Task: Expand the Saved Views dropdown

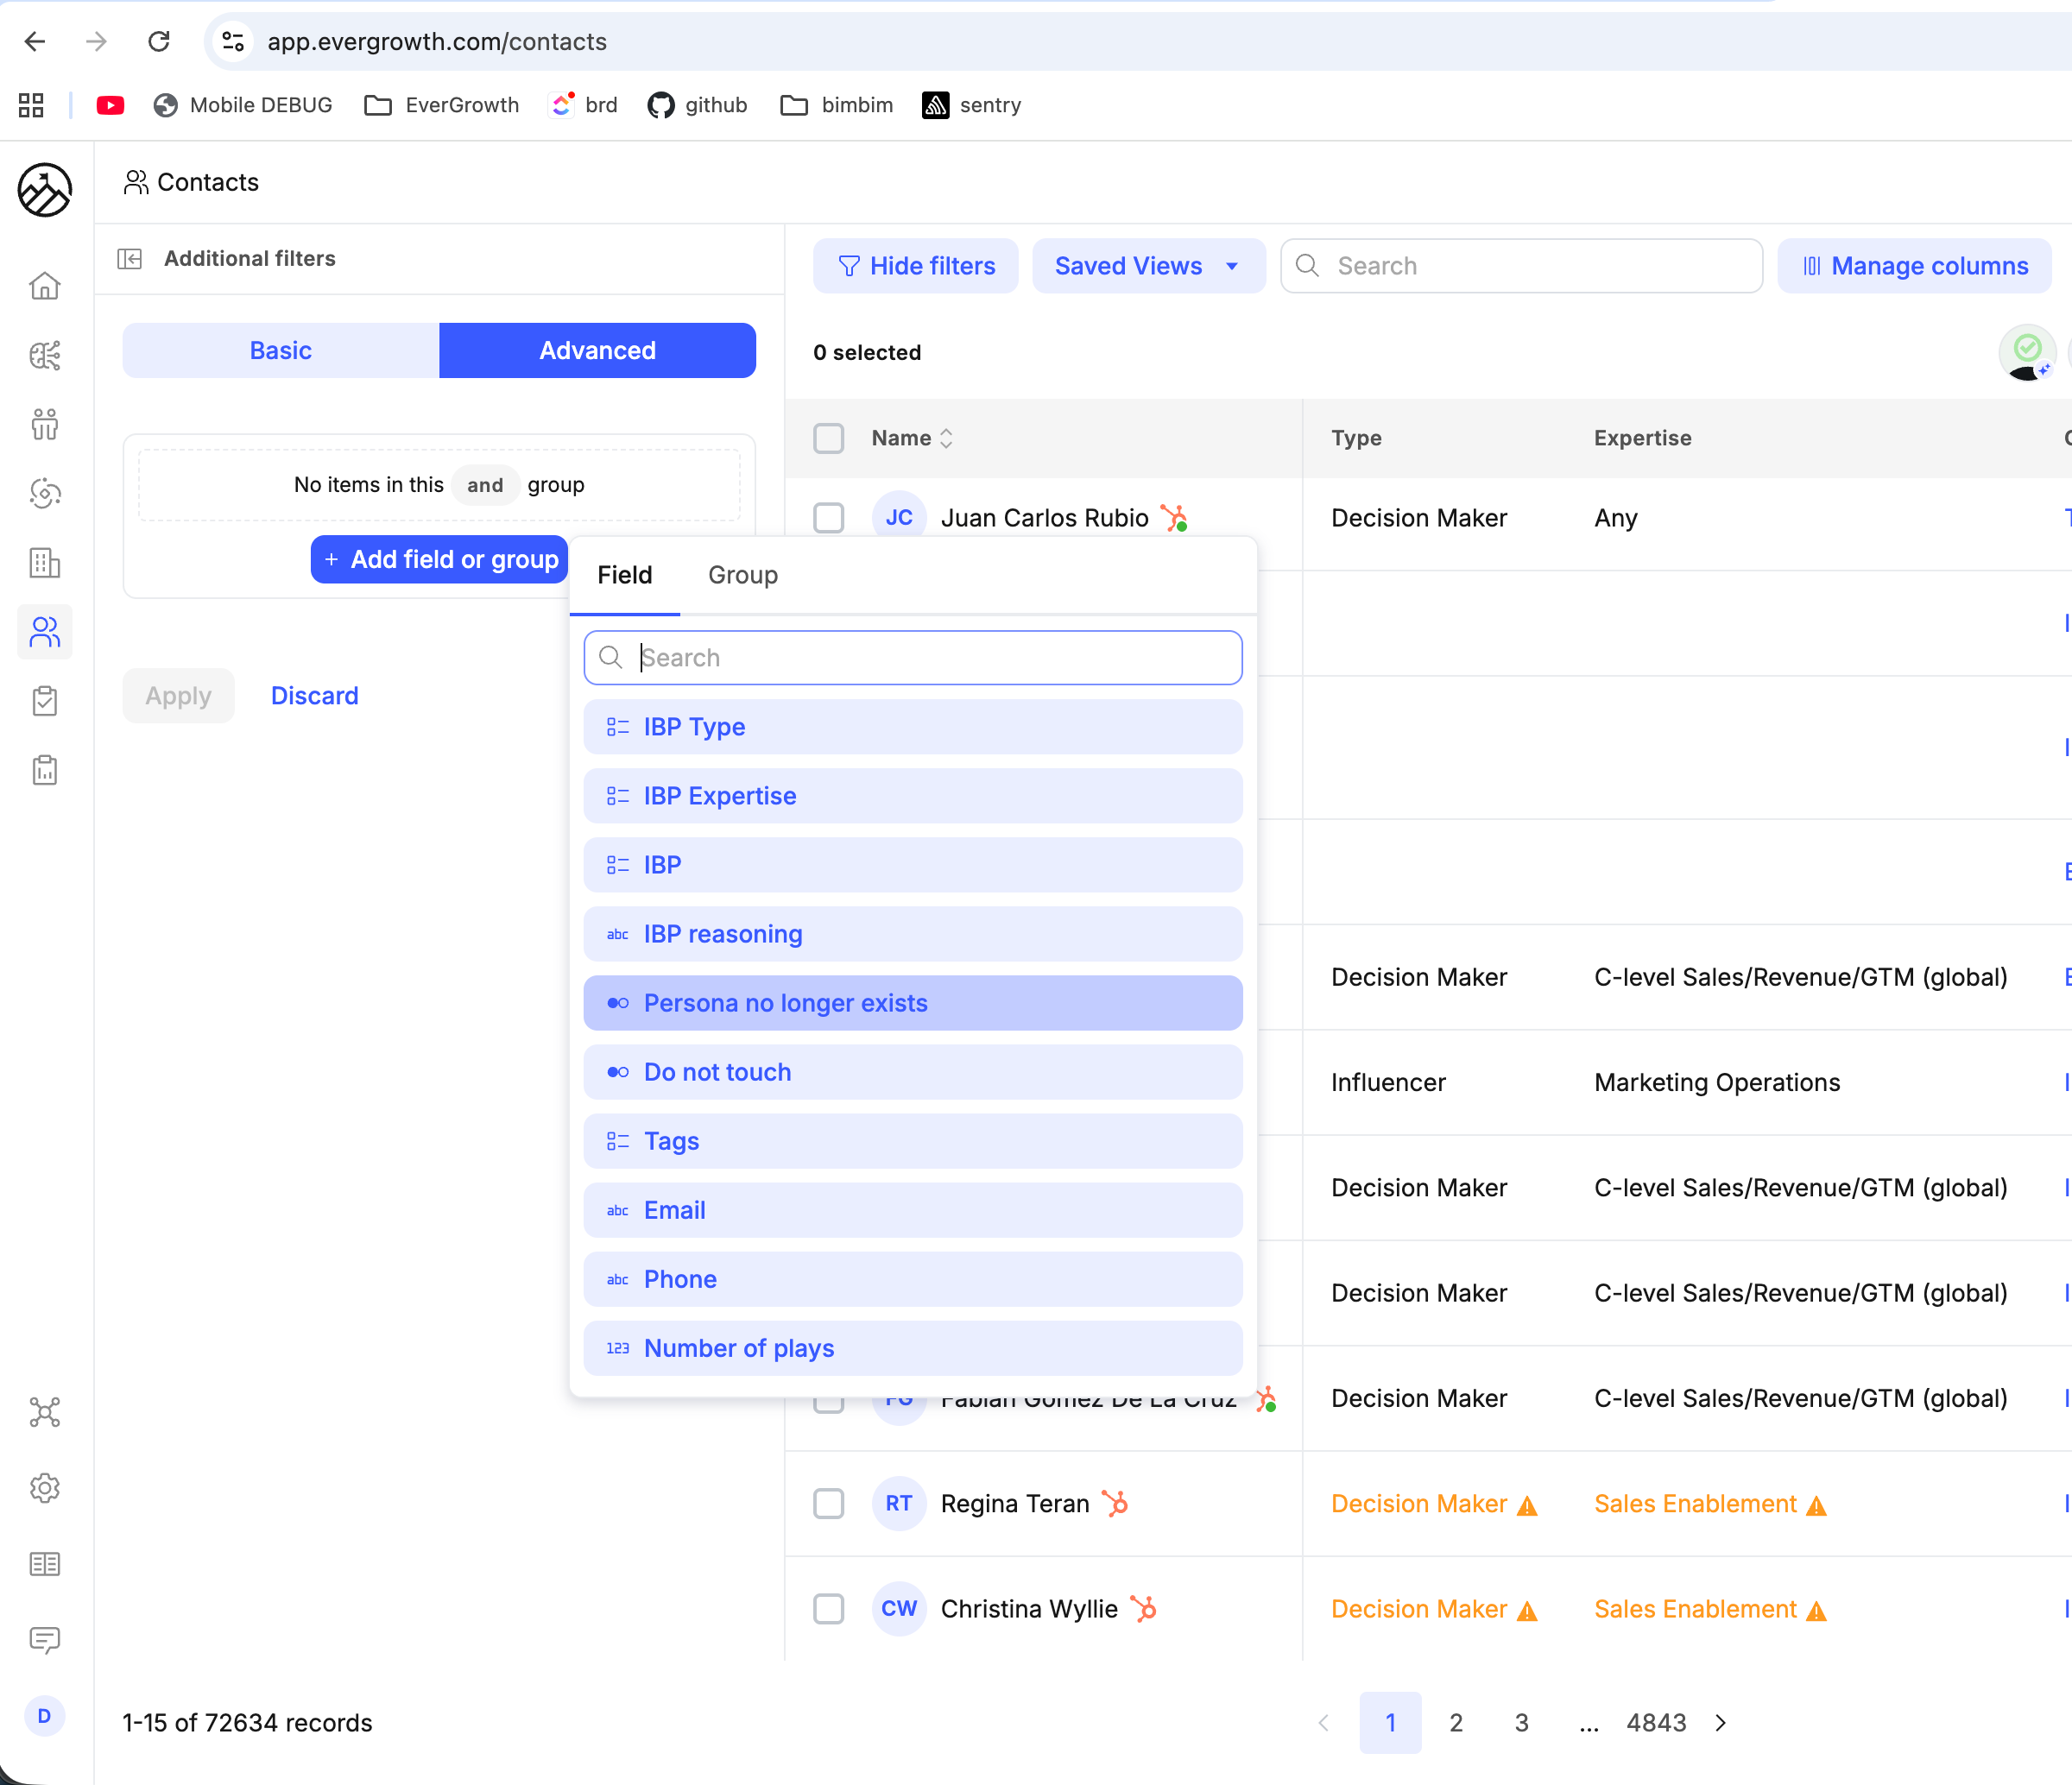Action: 1147,266
